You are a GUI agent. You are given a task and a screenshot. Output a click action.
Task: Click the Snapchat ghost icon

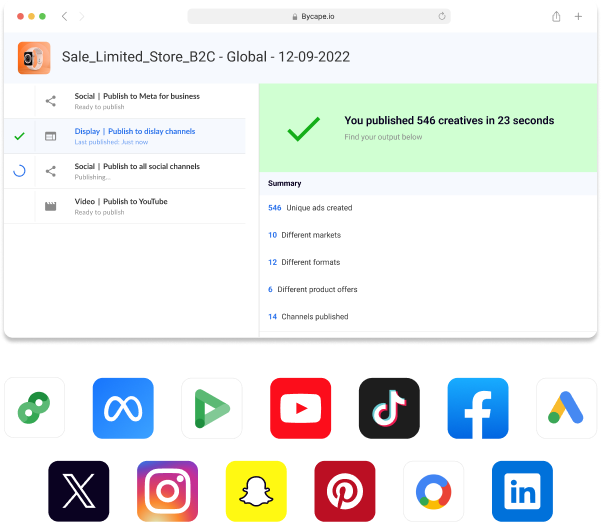tap(256, 491)
